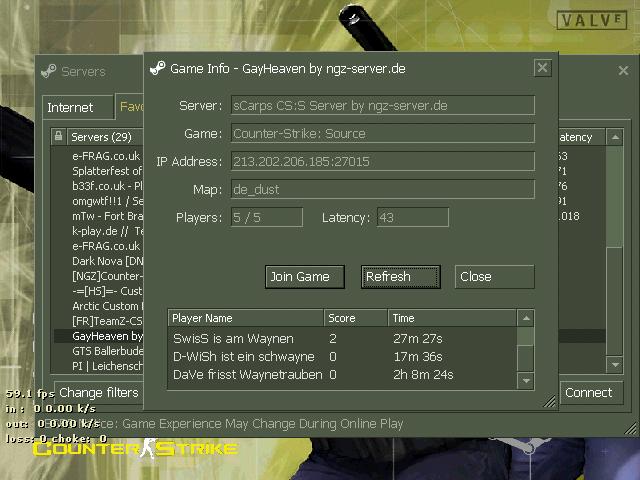The height and width of the screenshot is (480, 640).
Task: Click the server list scrollbar thumb
Action: tap(615, 301)
